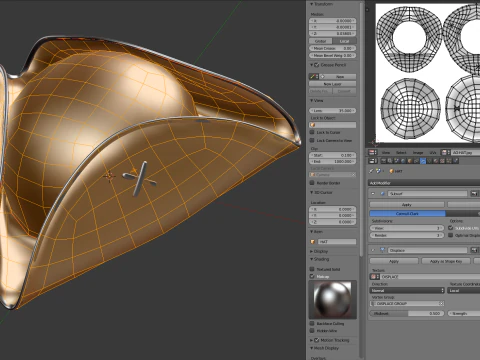Open the UV editor type selector icon

tap(372, 152)
